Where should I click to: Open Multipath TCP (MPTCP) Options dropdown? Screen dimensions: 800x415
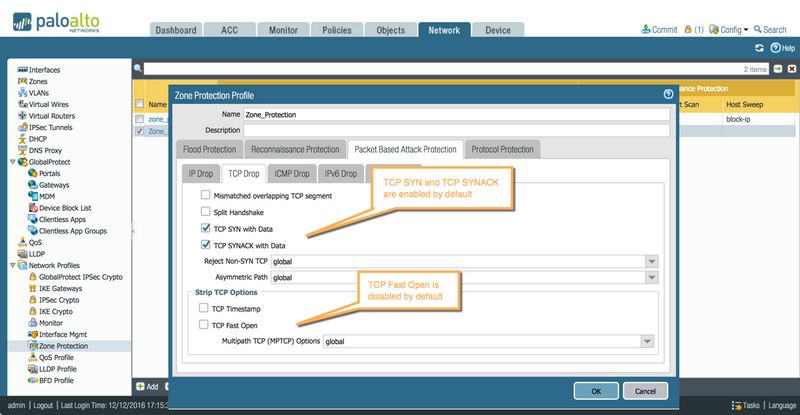pyautogui.click(x=647, y=341)
